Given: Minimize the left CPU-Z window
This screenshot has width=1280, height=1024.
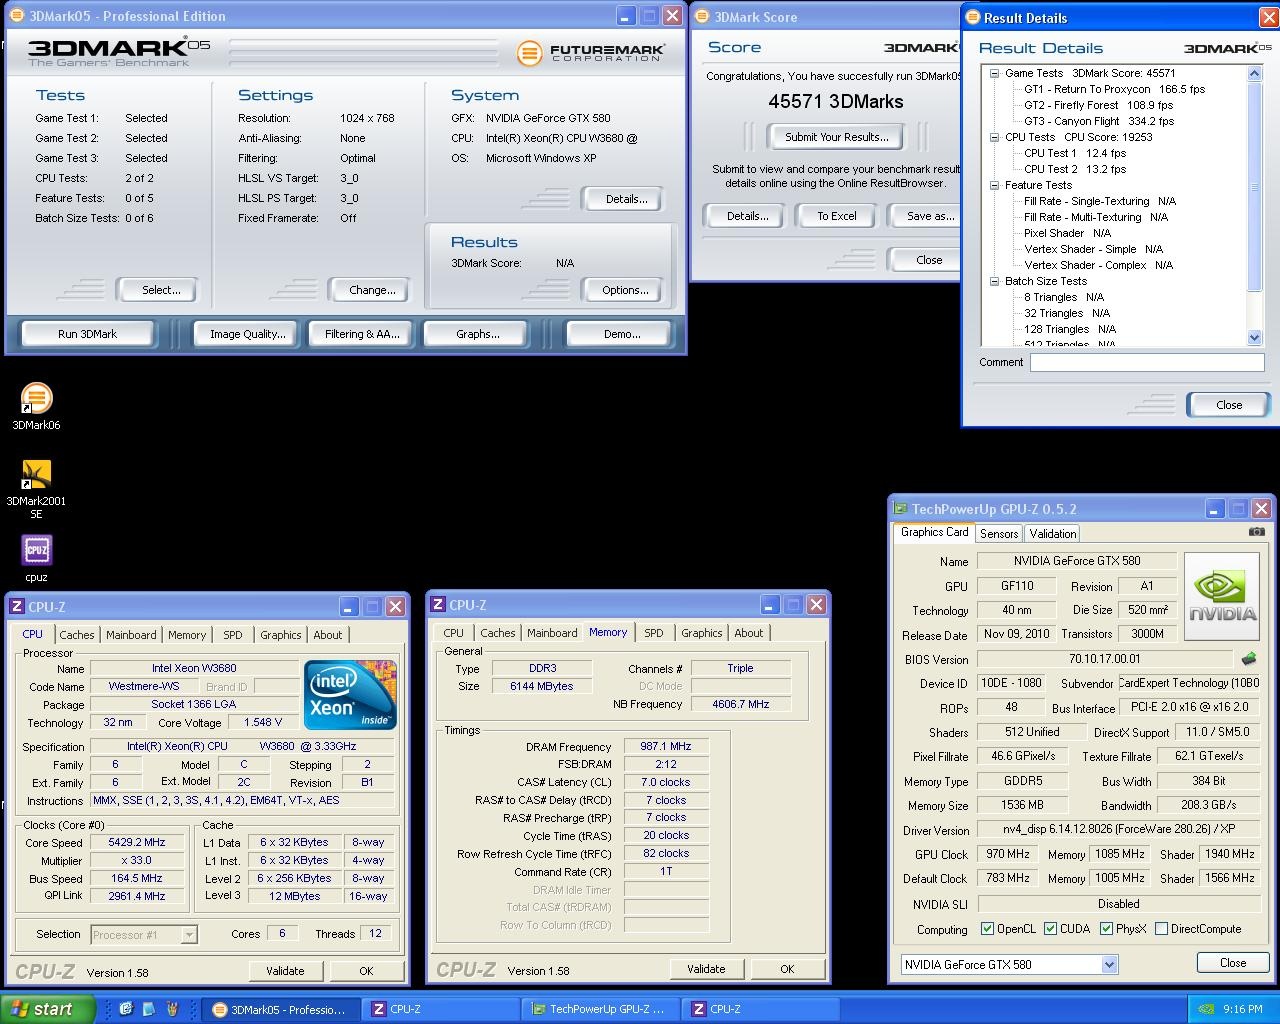Looking at the screenshot, I should (x=348, y=607).
